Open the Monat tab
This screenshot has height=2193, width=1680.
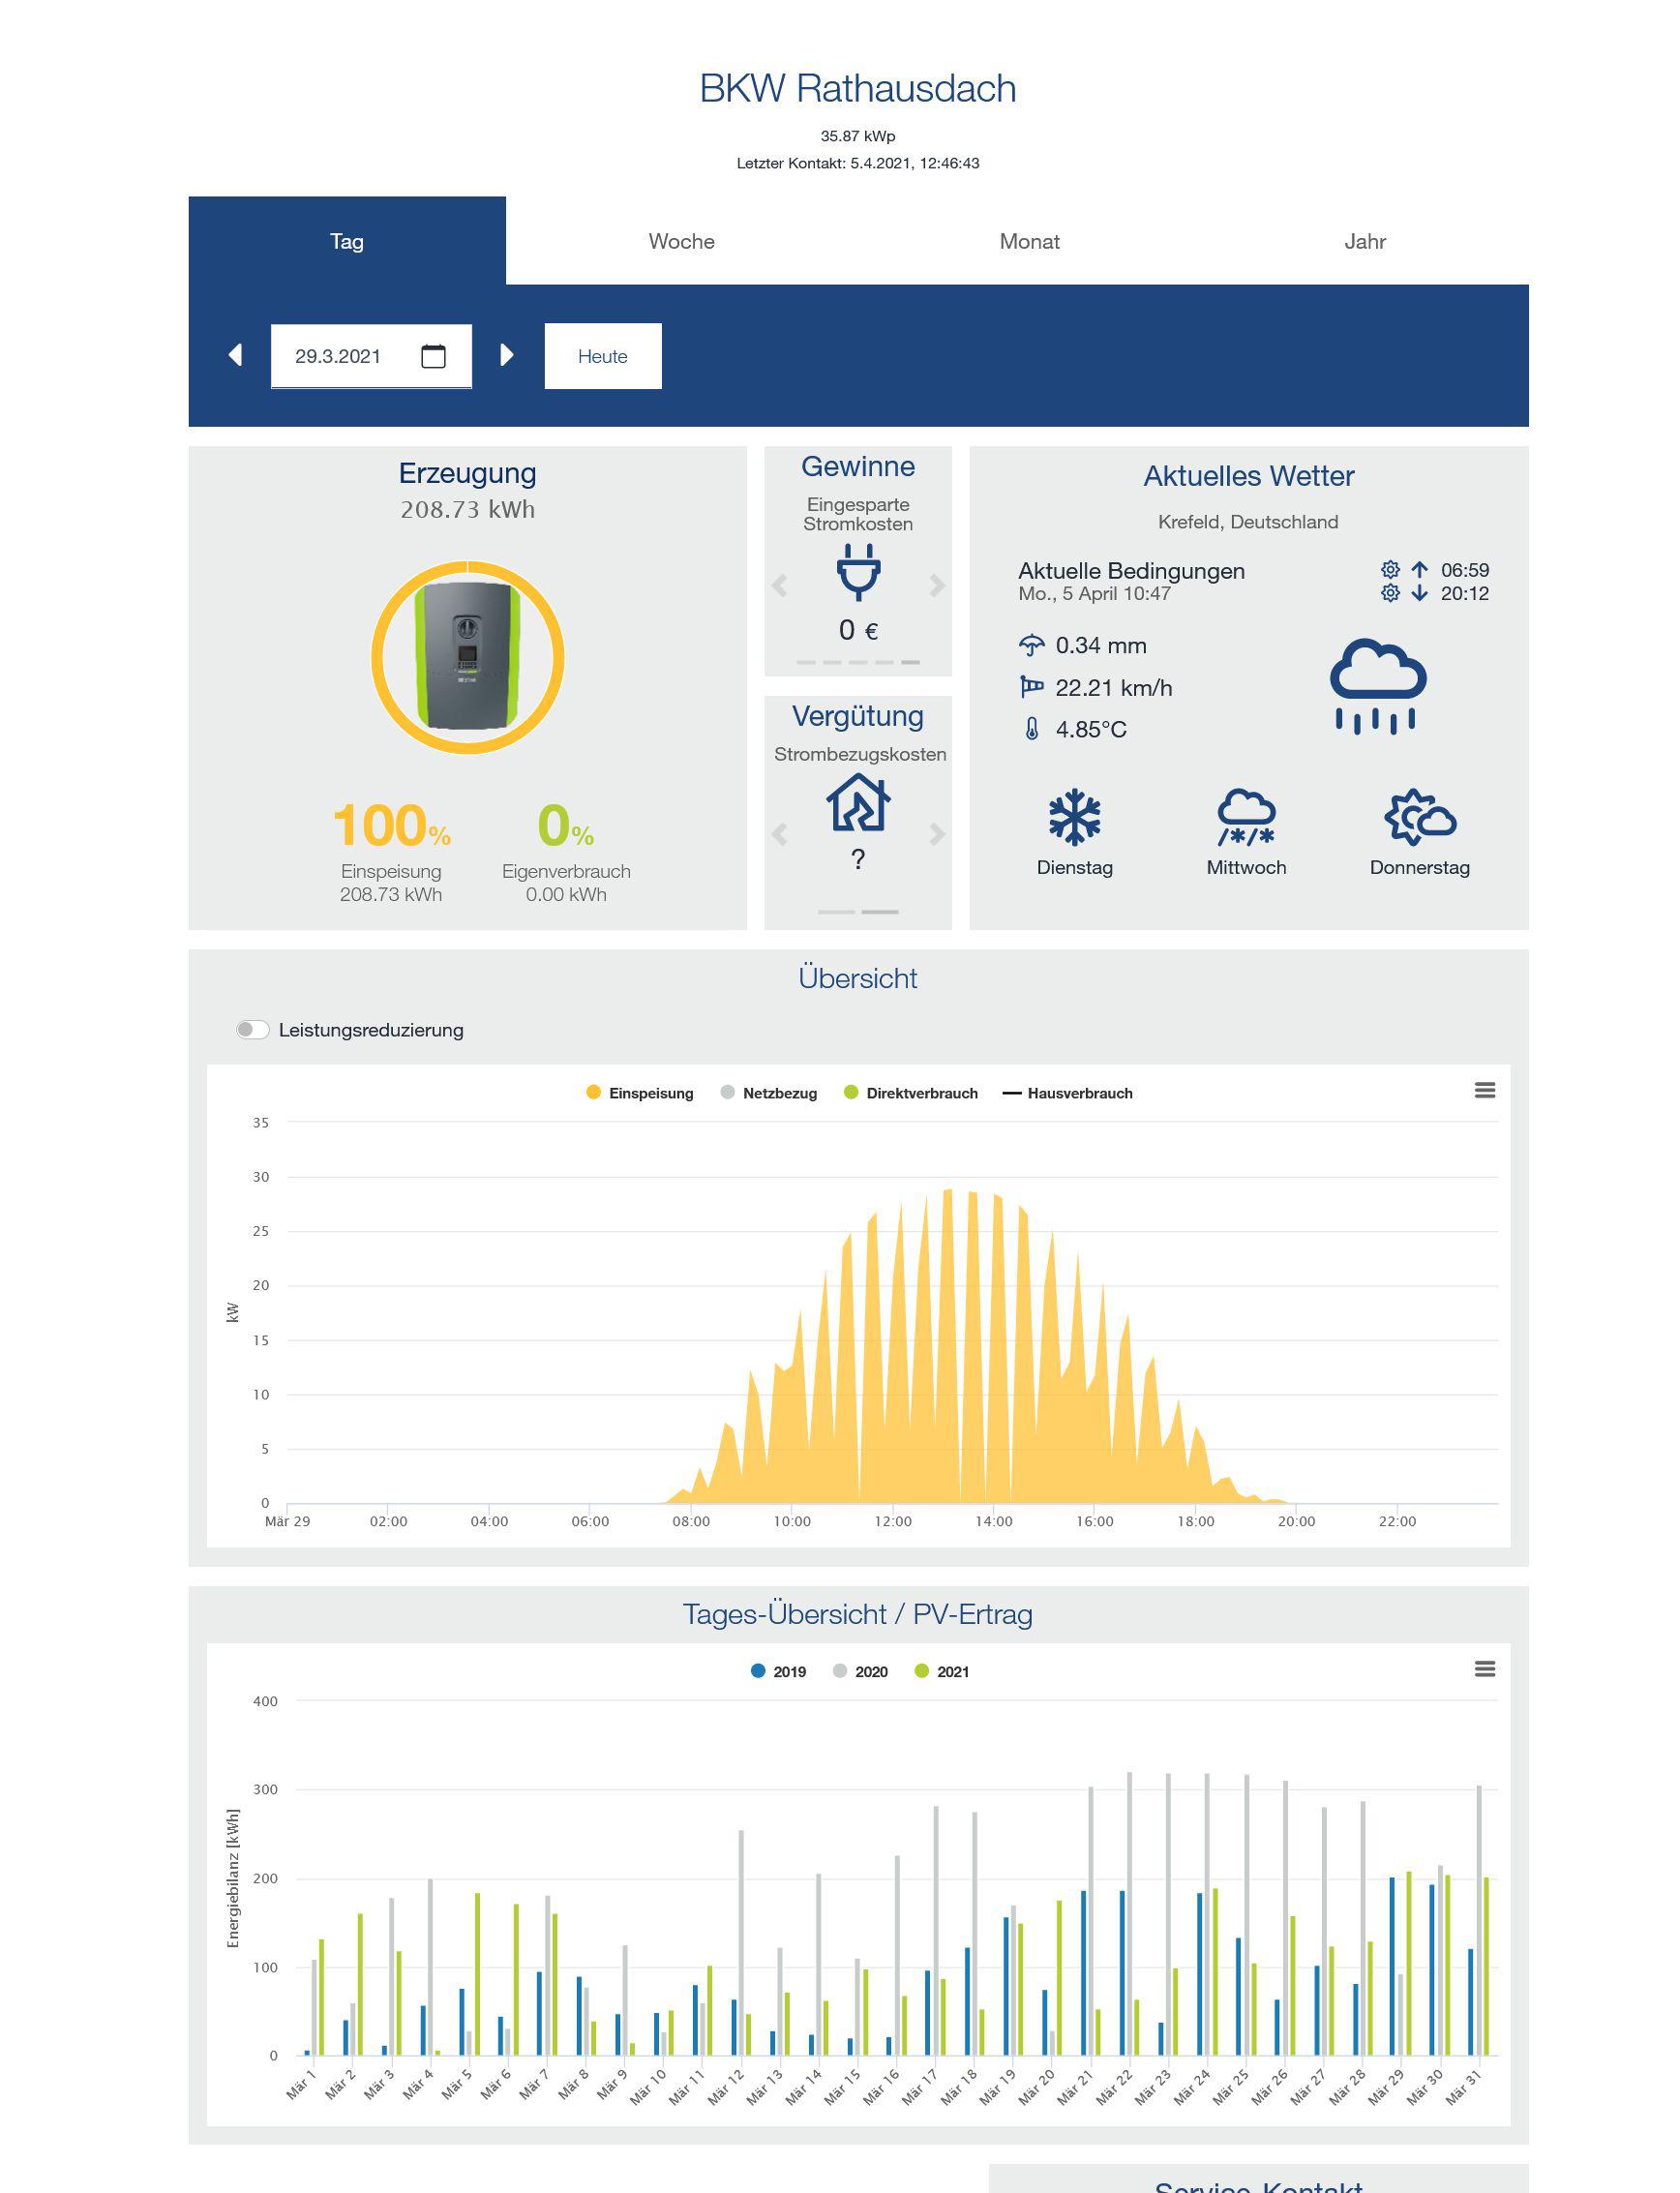(1029, 241)
